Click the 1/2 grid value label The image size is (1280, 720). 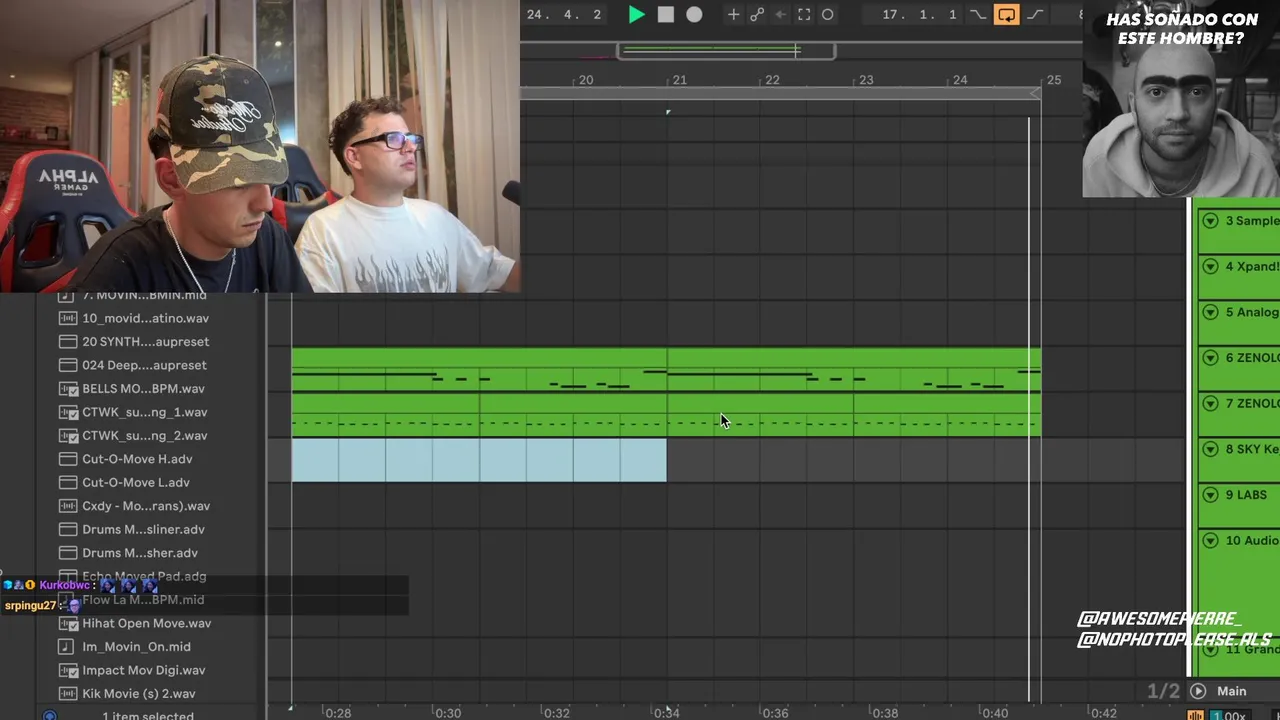pyautogui.click(x=1163, y=691)
